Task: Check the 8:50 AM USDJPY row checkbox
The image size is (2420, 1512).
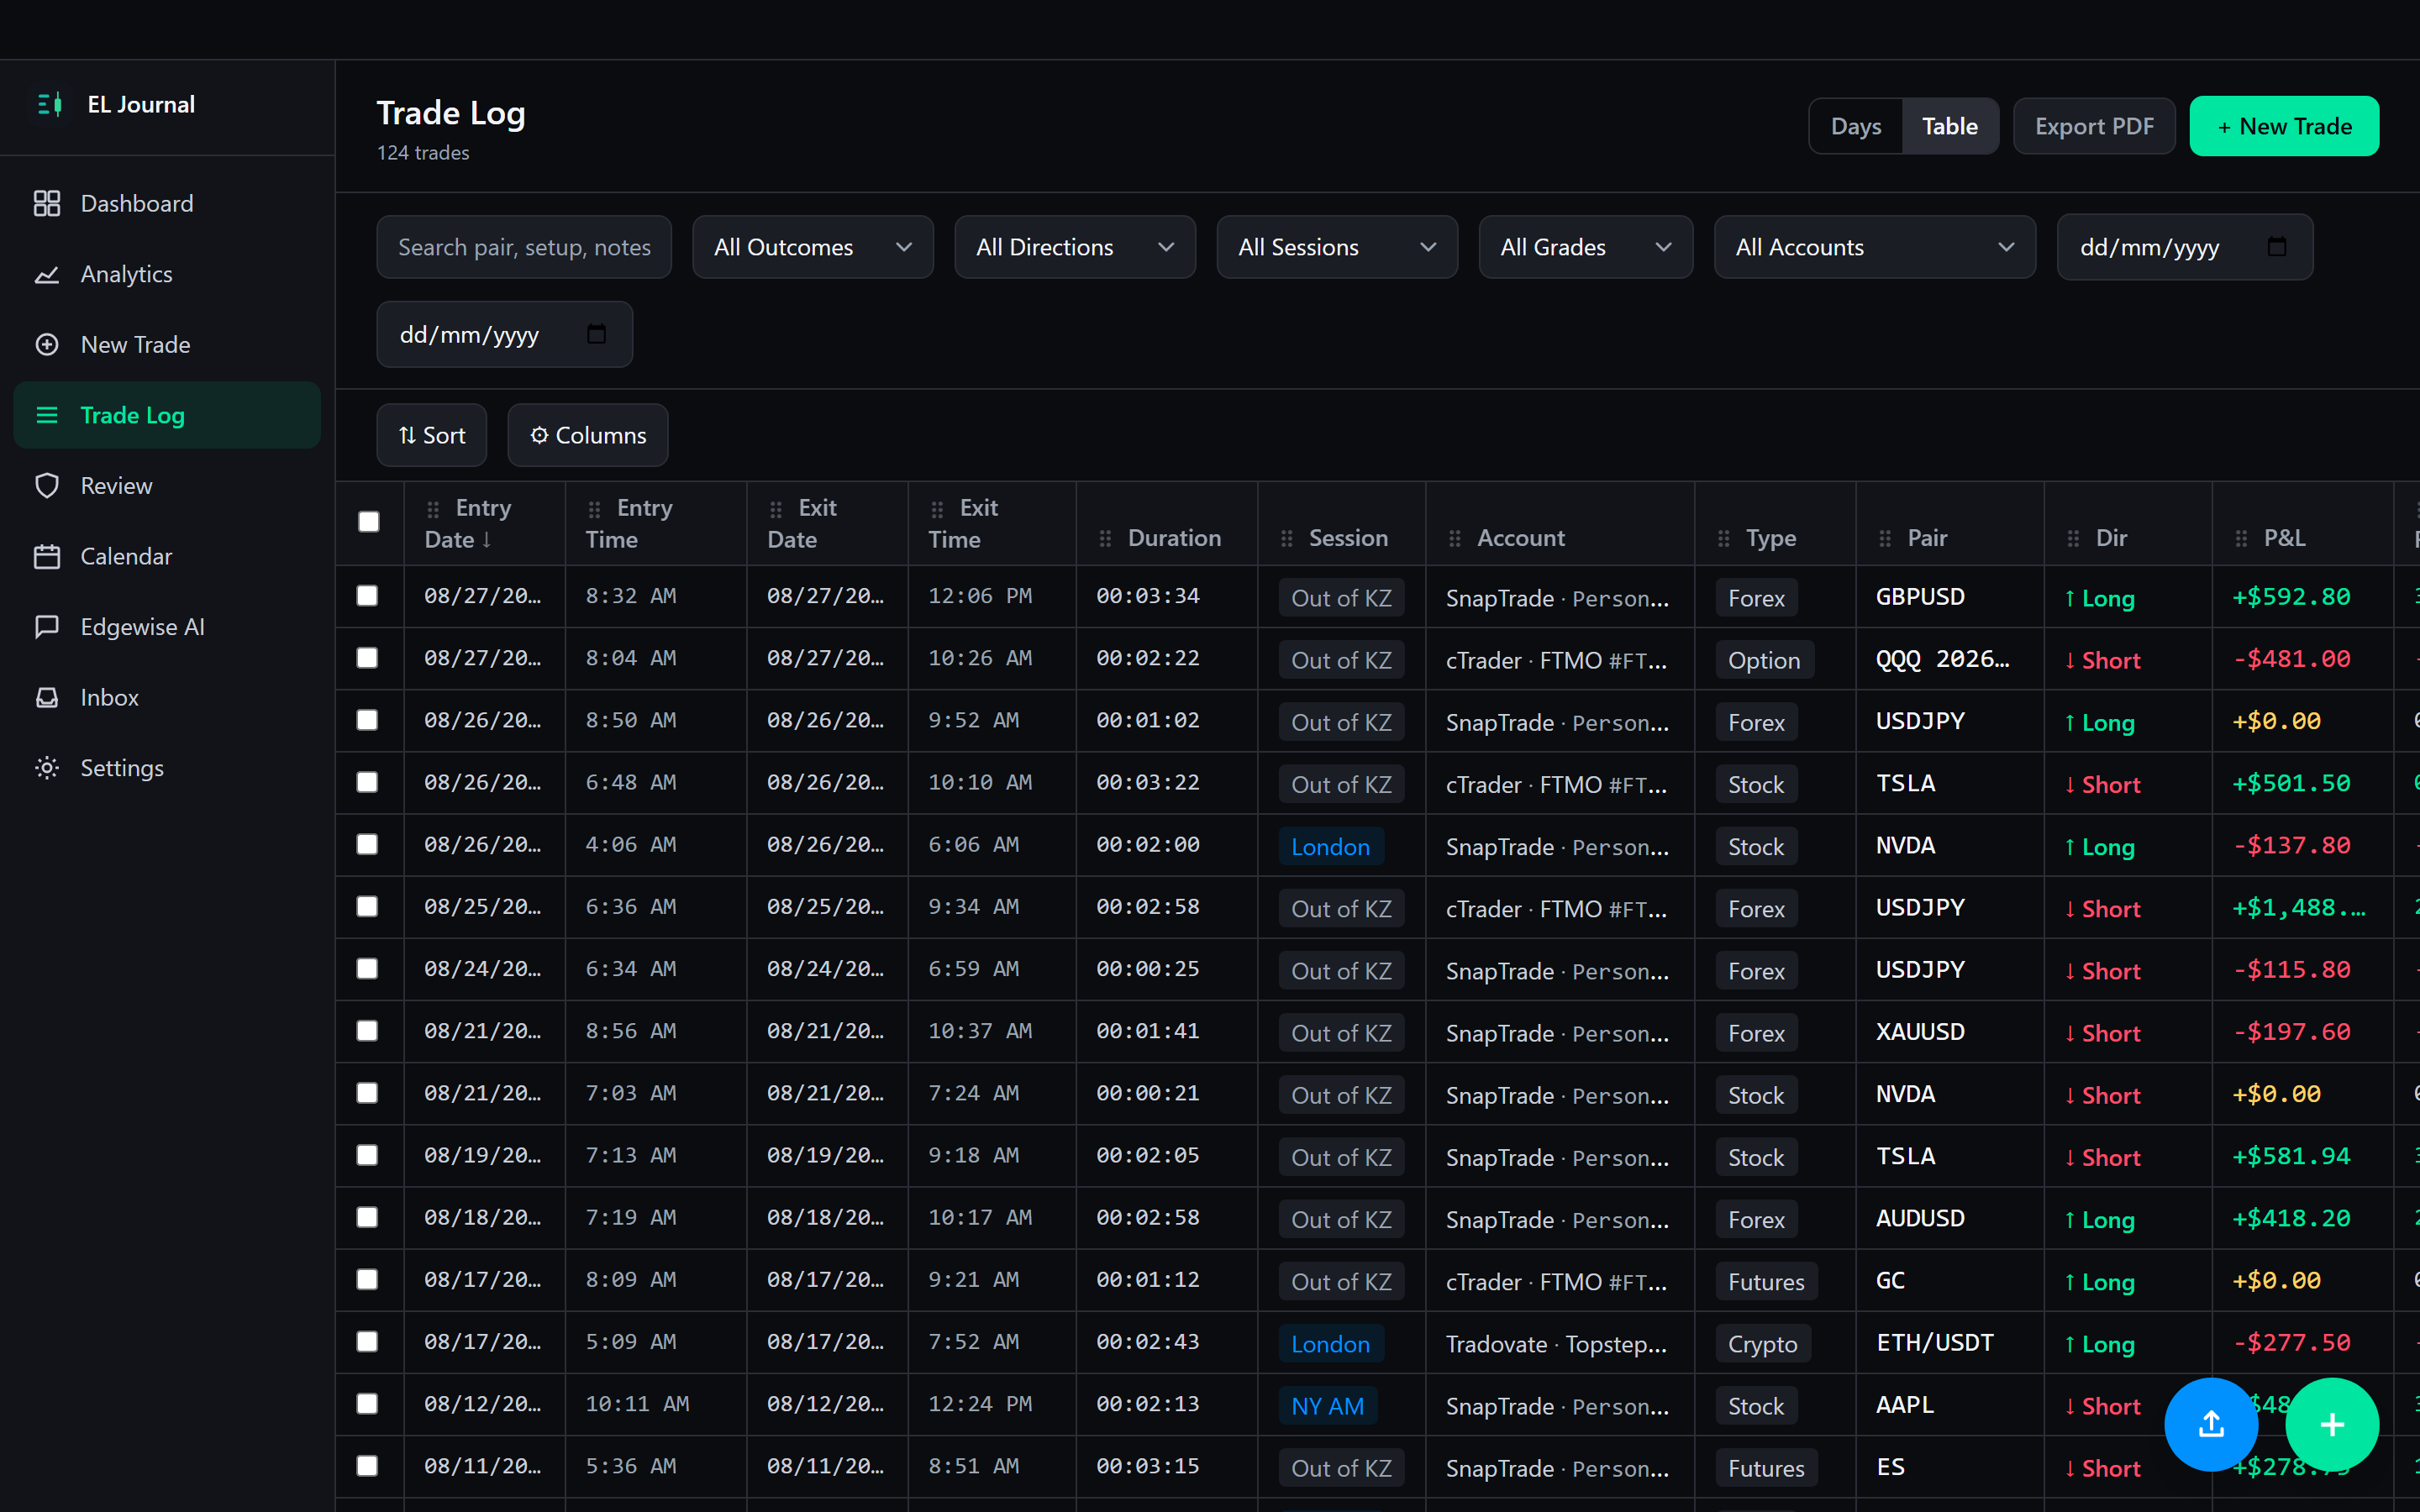Action: tap(367, 720)
